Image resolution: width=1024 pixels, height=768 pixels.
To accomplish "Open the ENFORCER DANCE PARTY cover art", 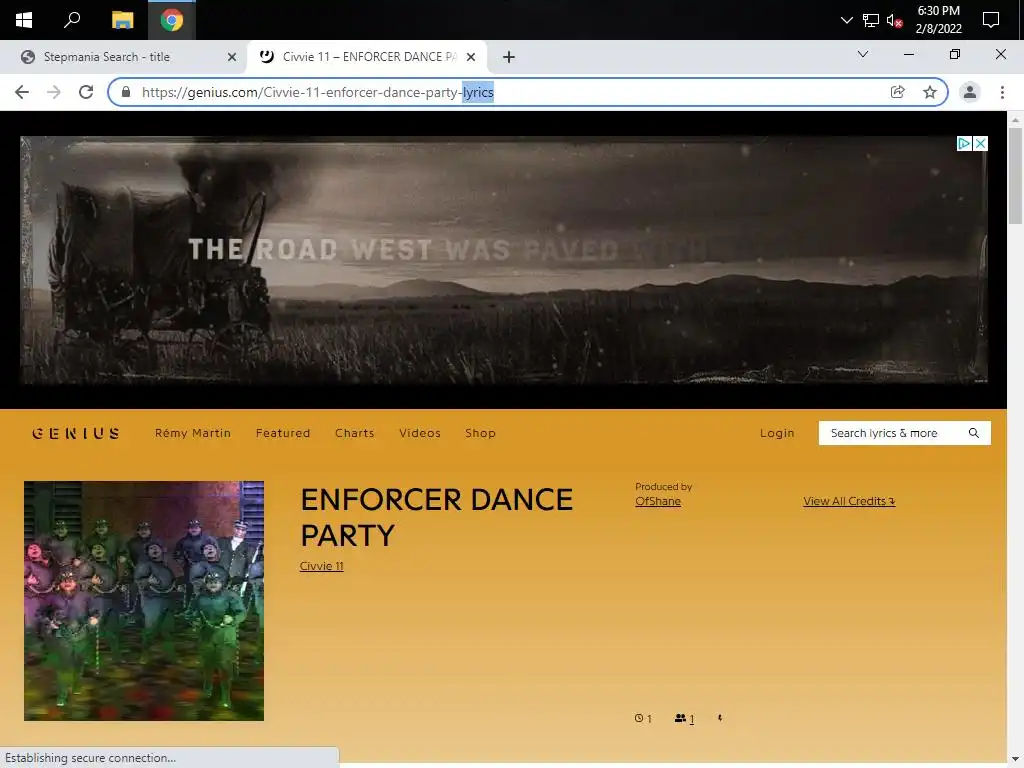I will tap(144, 601).
